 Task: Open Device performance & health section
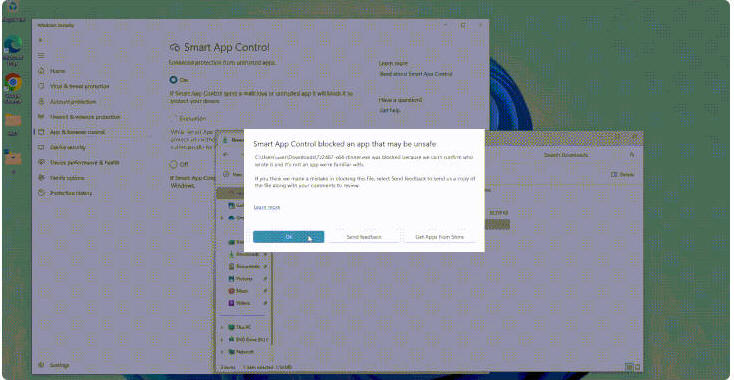[79, 162]
